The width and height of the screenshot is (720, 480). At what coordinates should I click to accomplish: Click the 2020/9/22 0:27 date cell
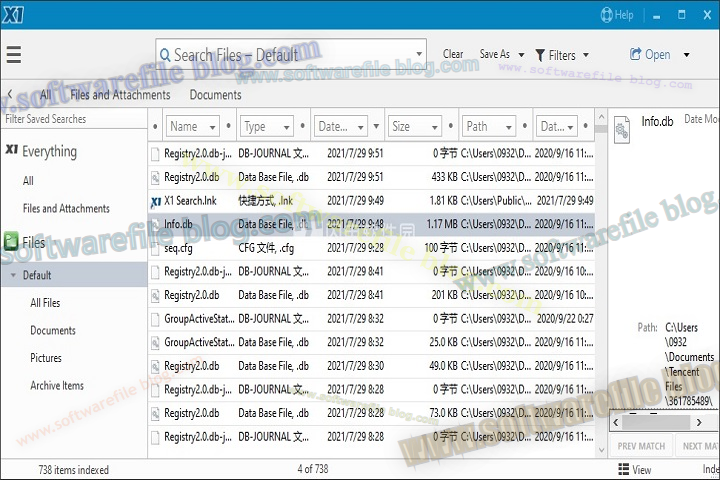click(x=565, y=318)
